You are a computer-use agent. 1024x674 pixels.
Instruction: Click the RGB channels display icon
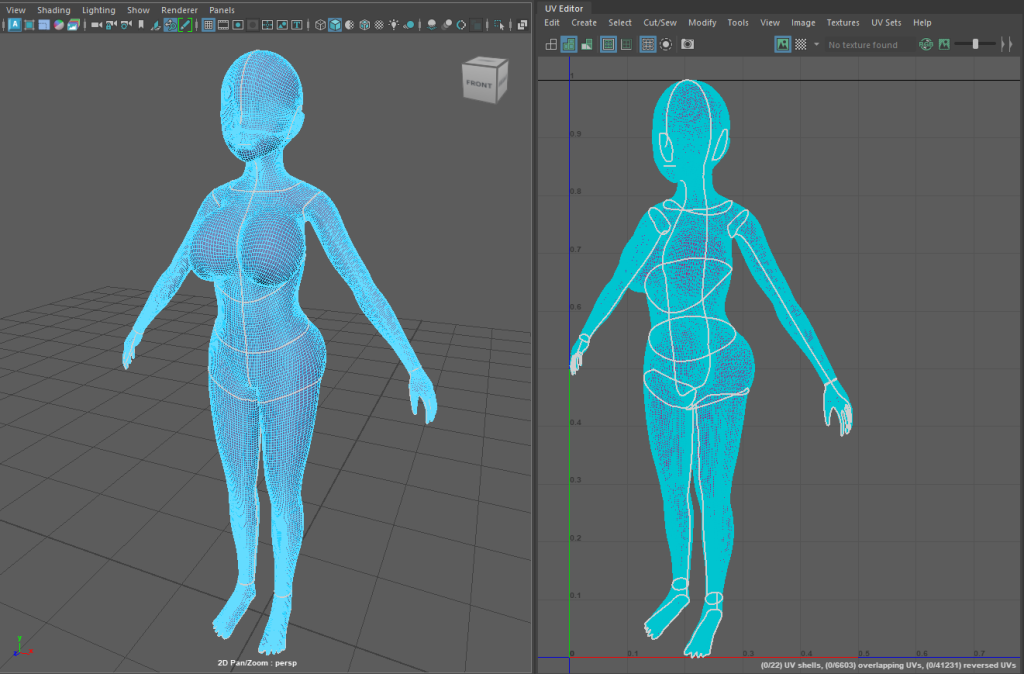pos(926,44)
